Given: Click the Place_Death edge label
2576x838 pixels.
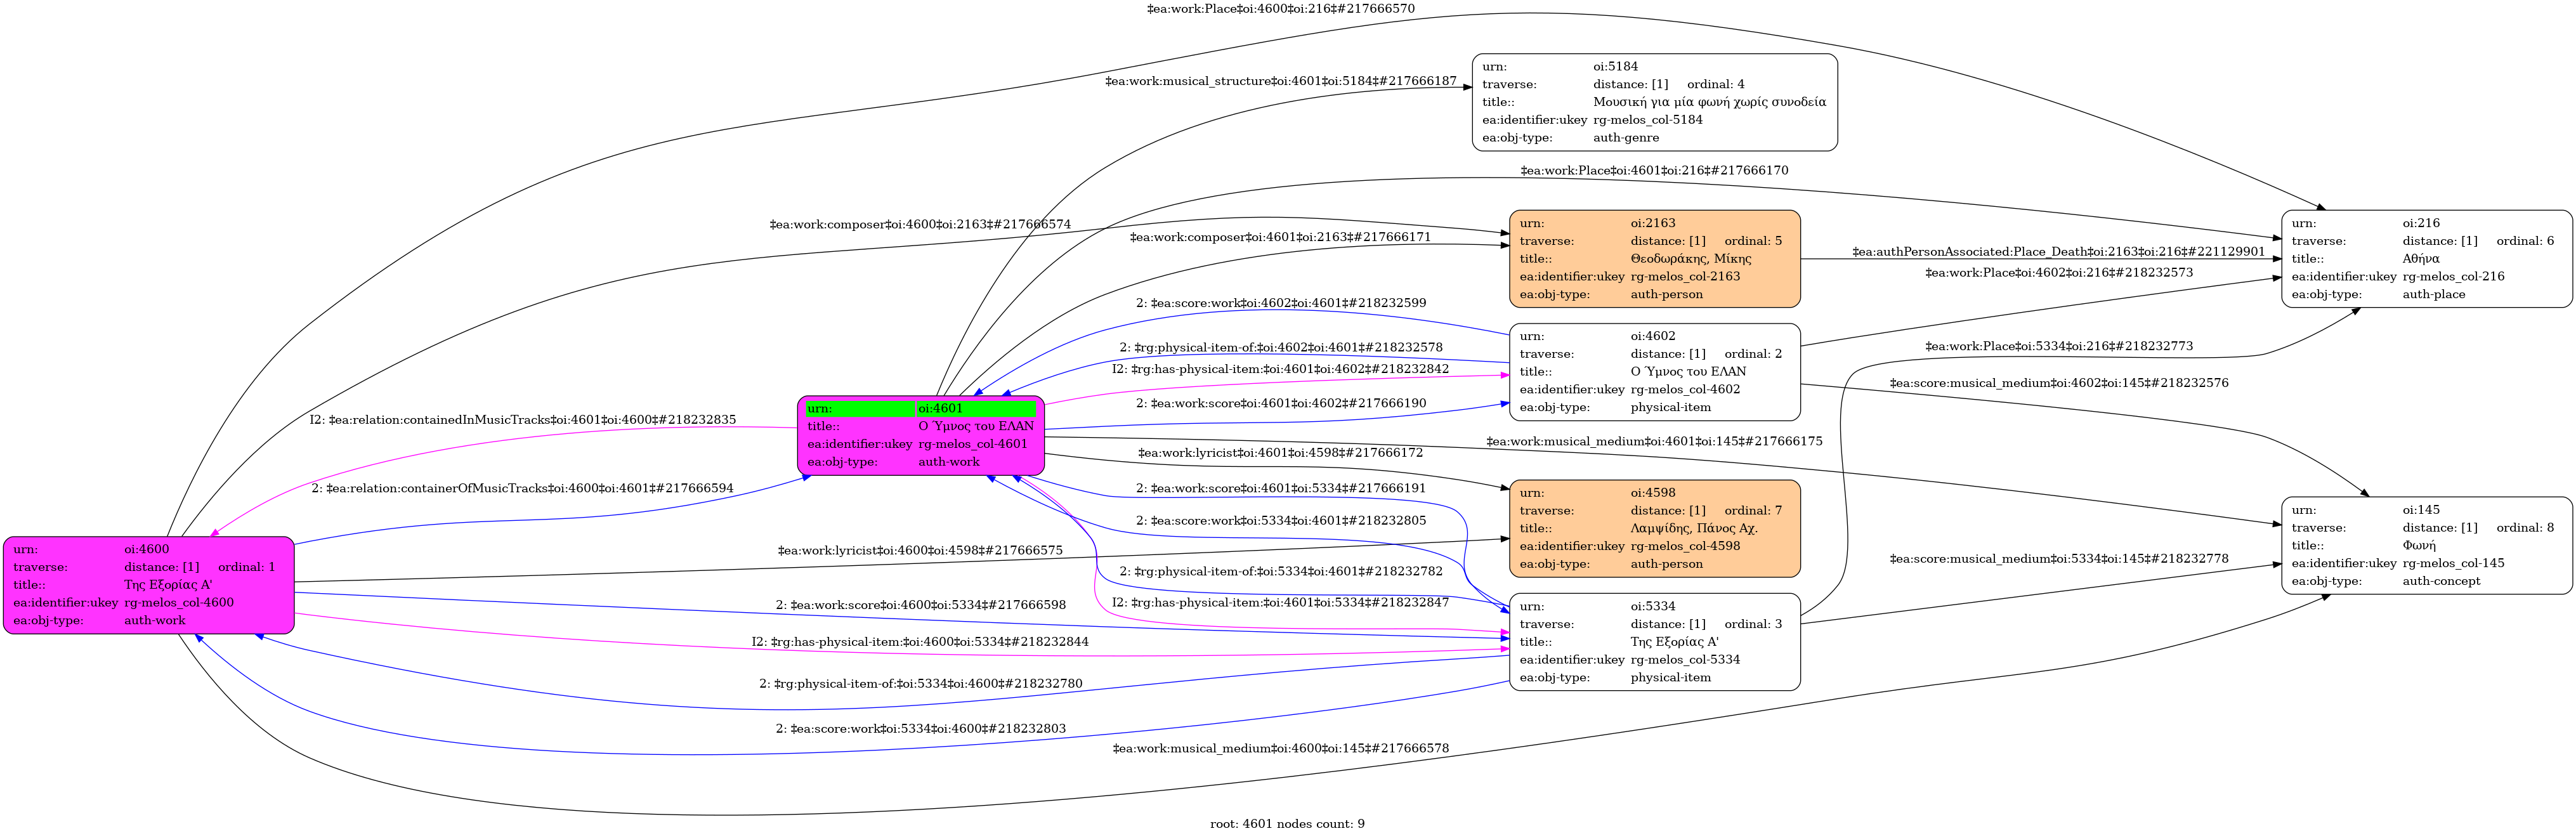Looking at the screenshot, I should click(2058, 252).
